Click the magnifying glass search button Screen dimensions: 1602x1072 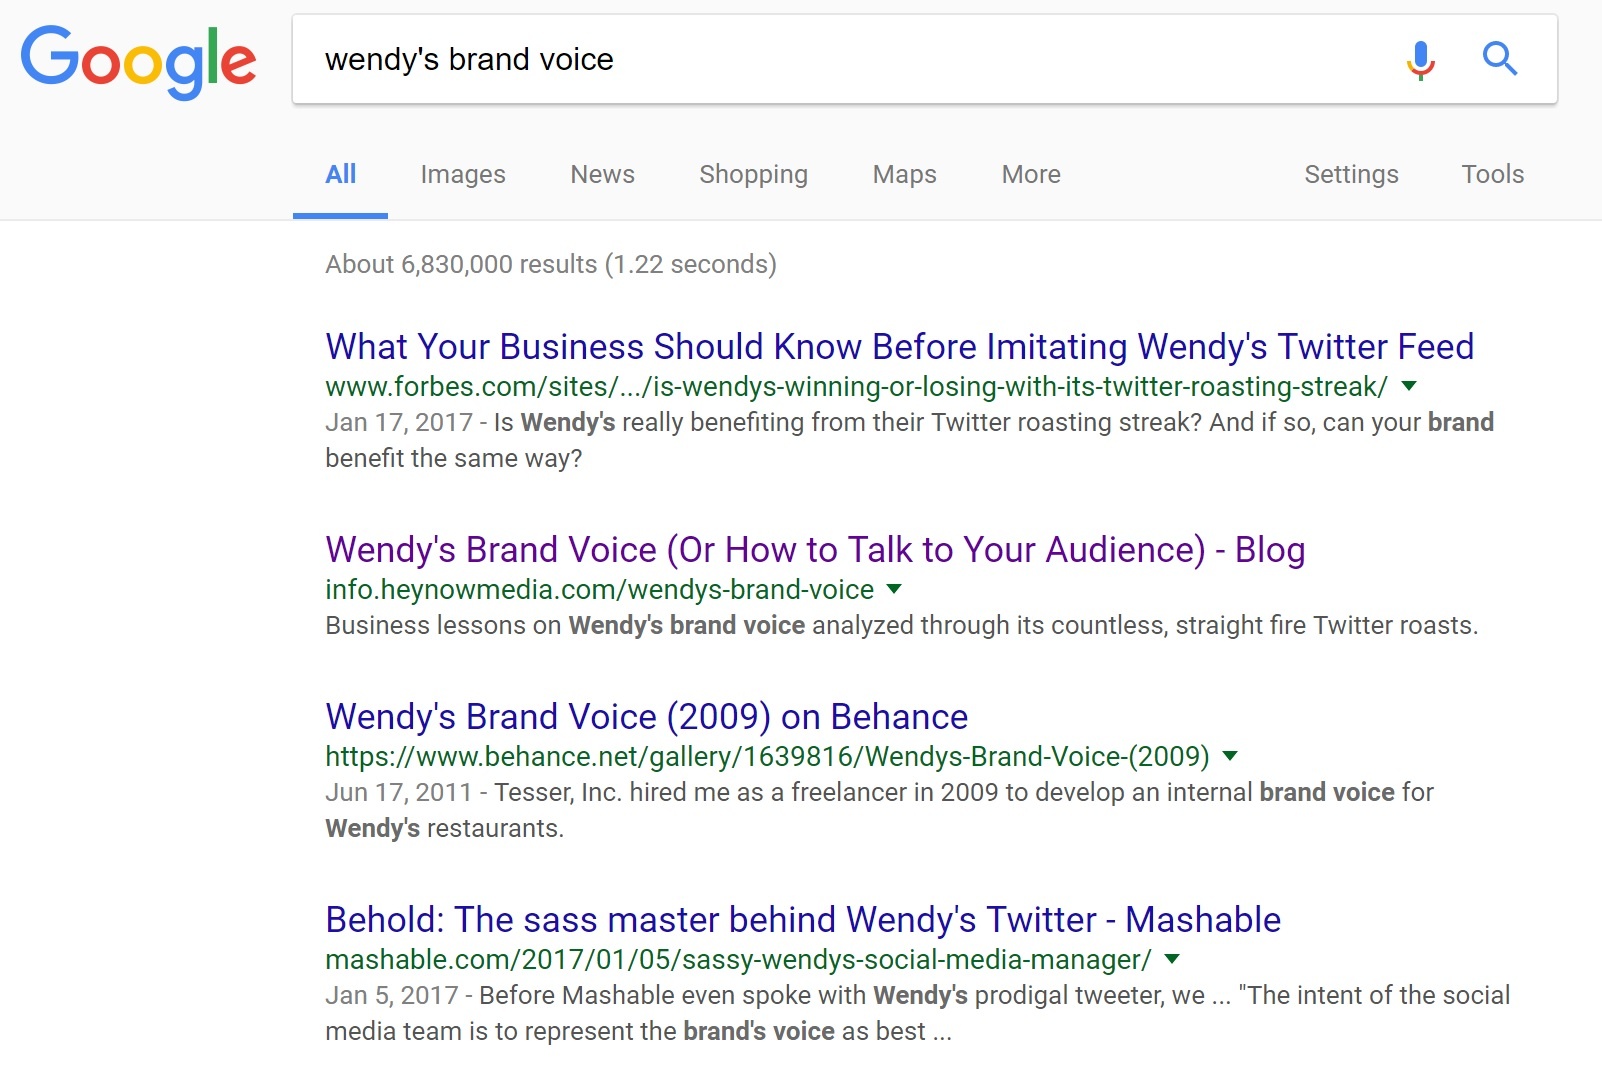click(1499, 59)
